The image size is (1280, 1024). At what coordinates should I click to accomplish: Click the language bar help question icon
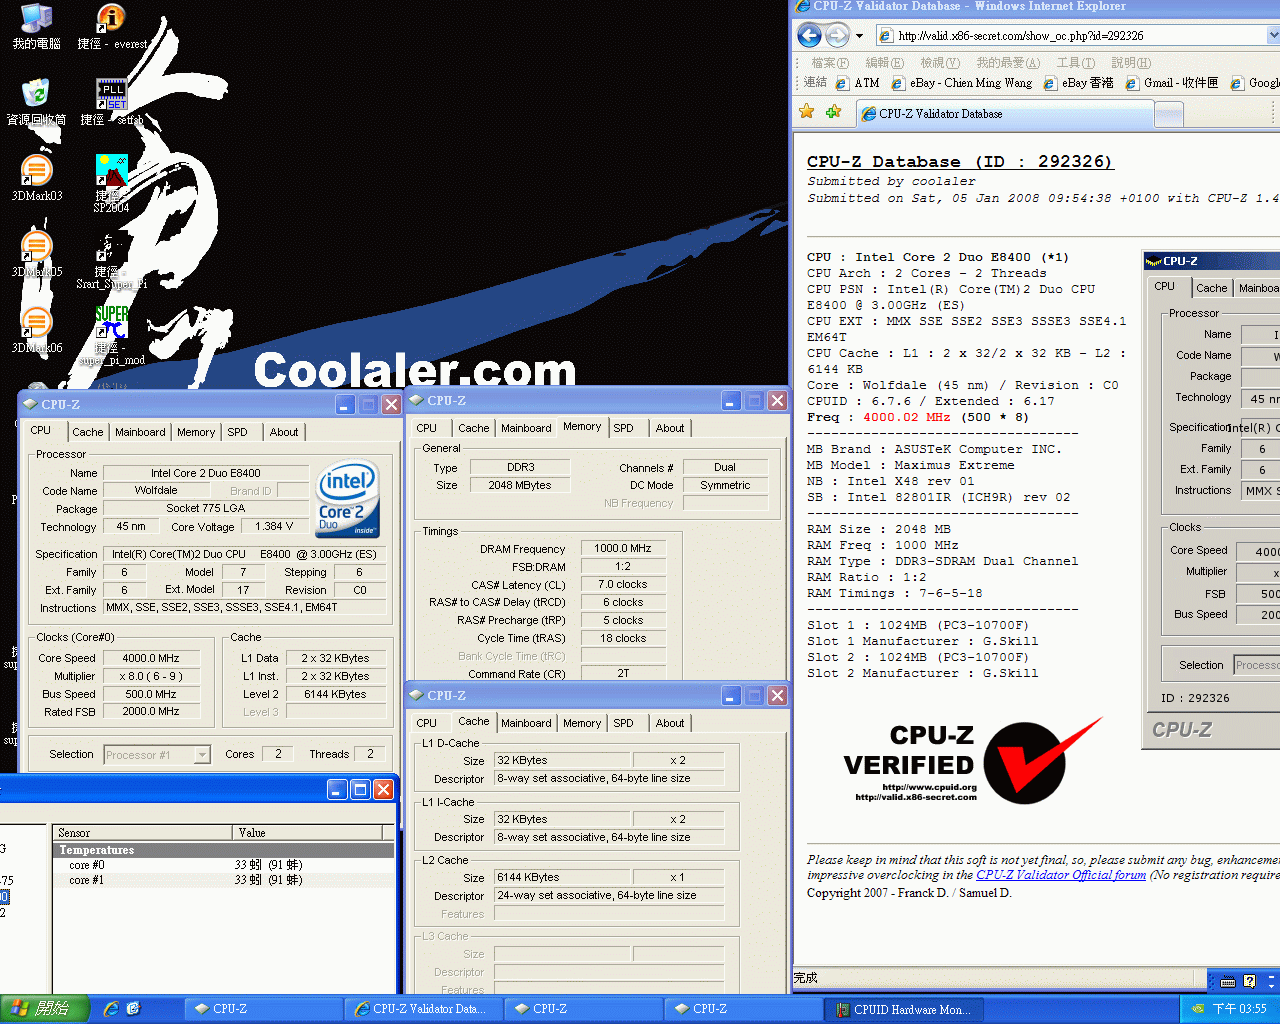click(x=1249, y=982)
